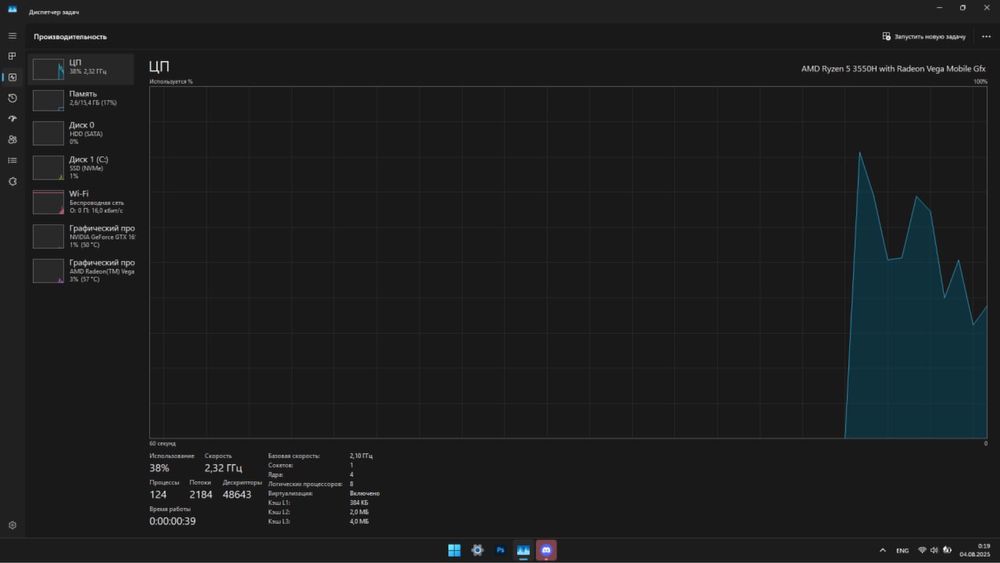Click the uptime value '0:00:00:39'
Screen dimensions: 1000x563
coord(173,521)
